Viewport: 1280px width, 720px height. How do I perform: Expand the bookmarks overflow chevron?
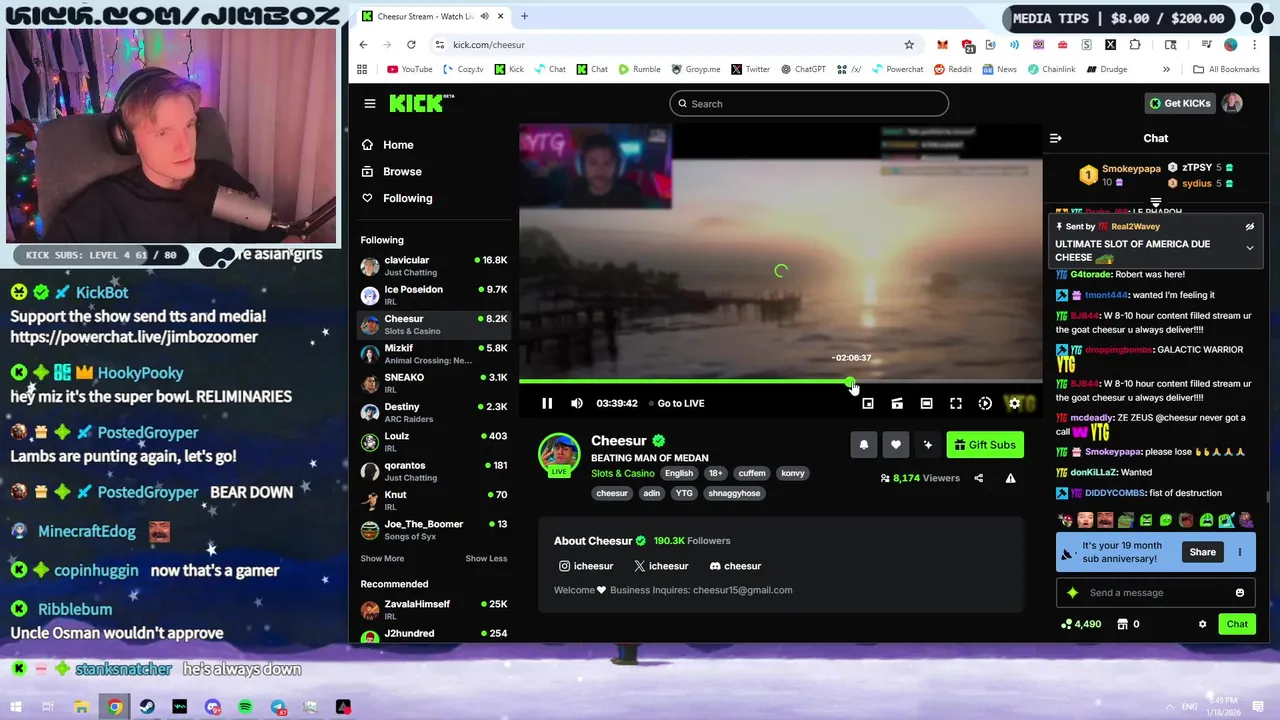pyautogui.click(x=1166, y=69)
